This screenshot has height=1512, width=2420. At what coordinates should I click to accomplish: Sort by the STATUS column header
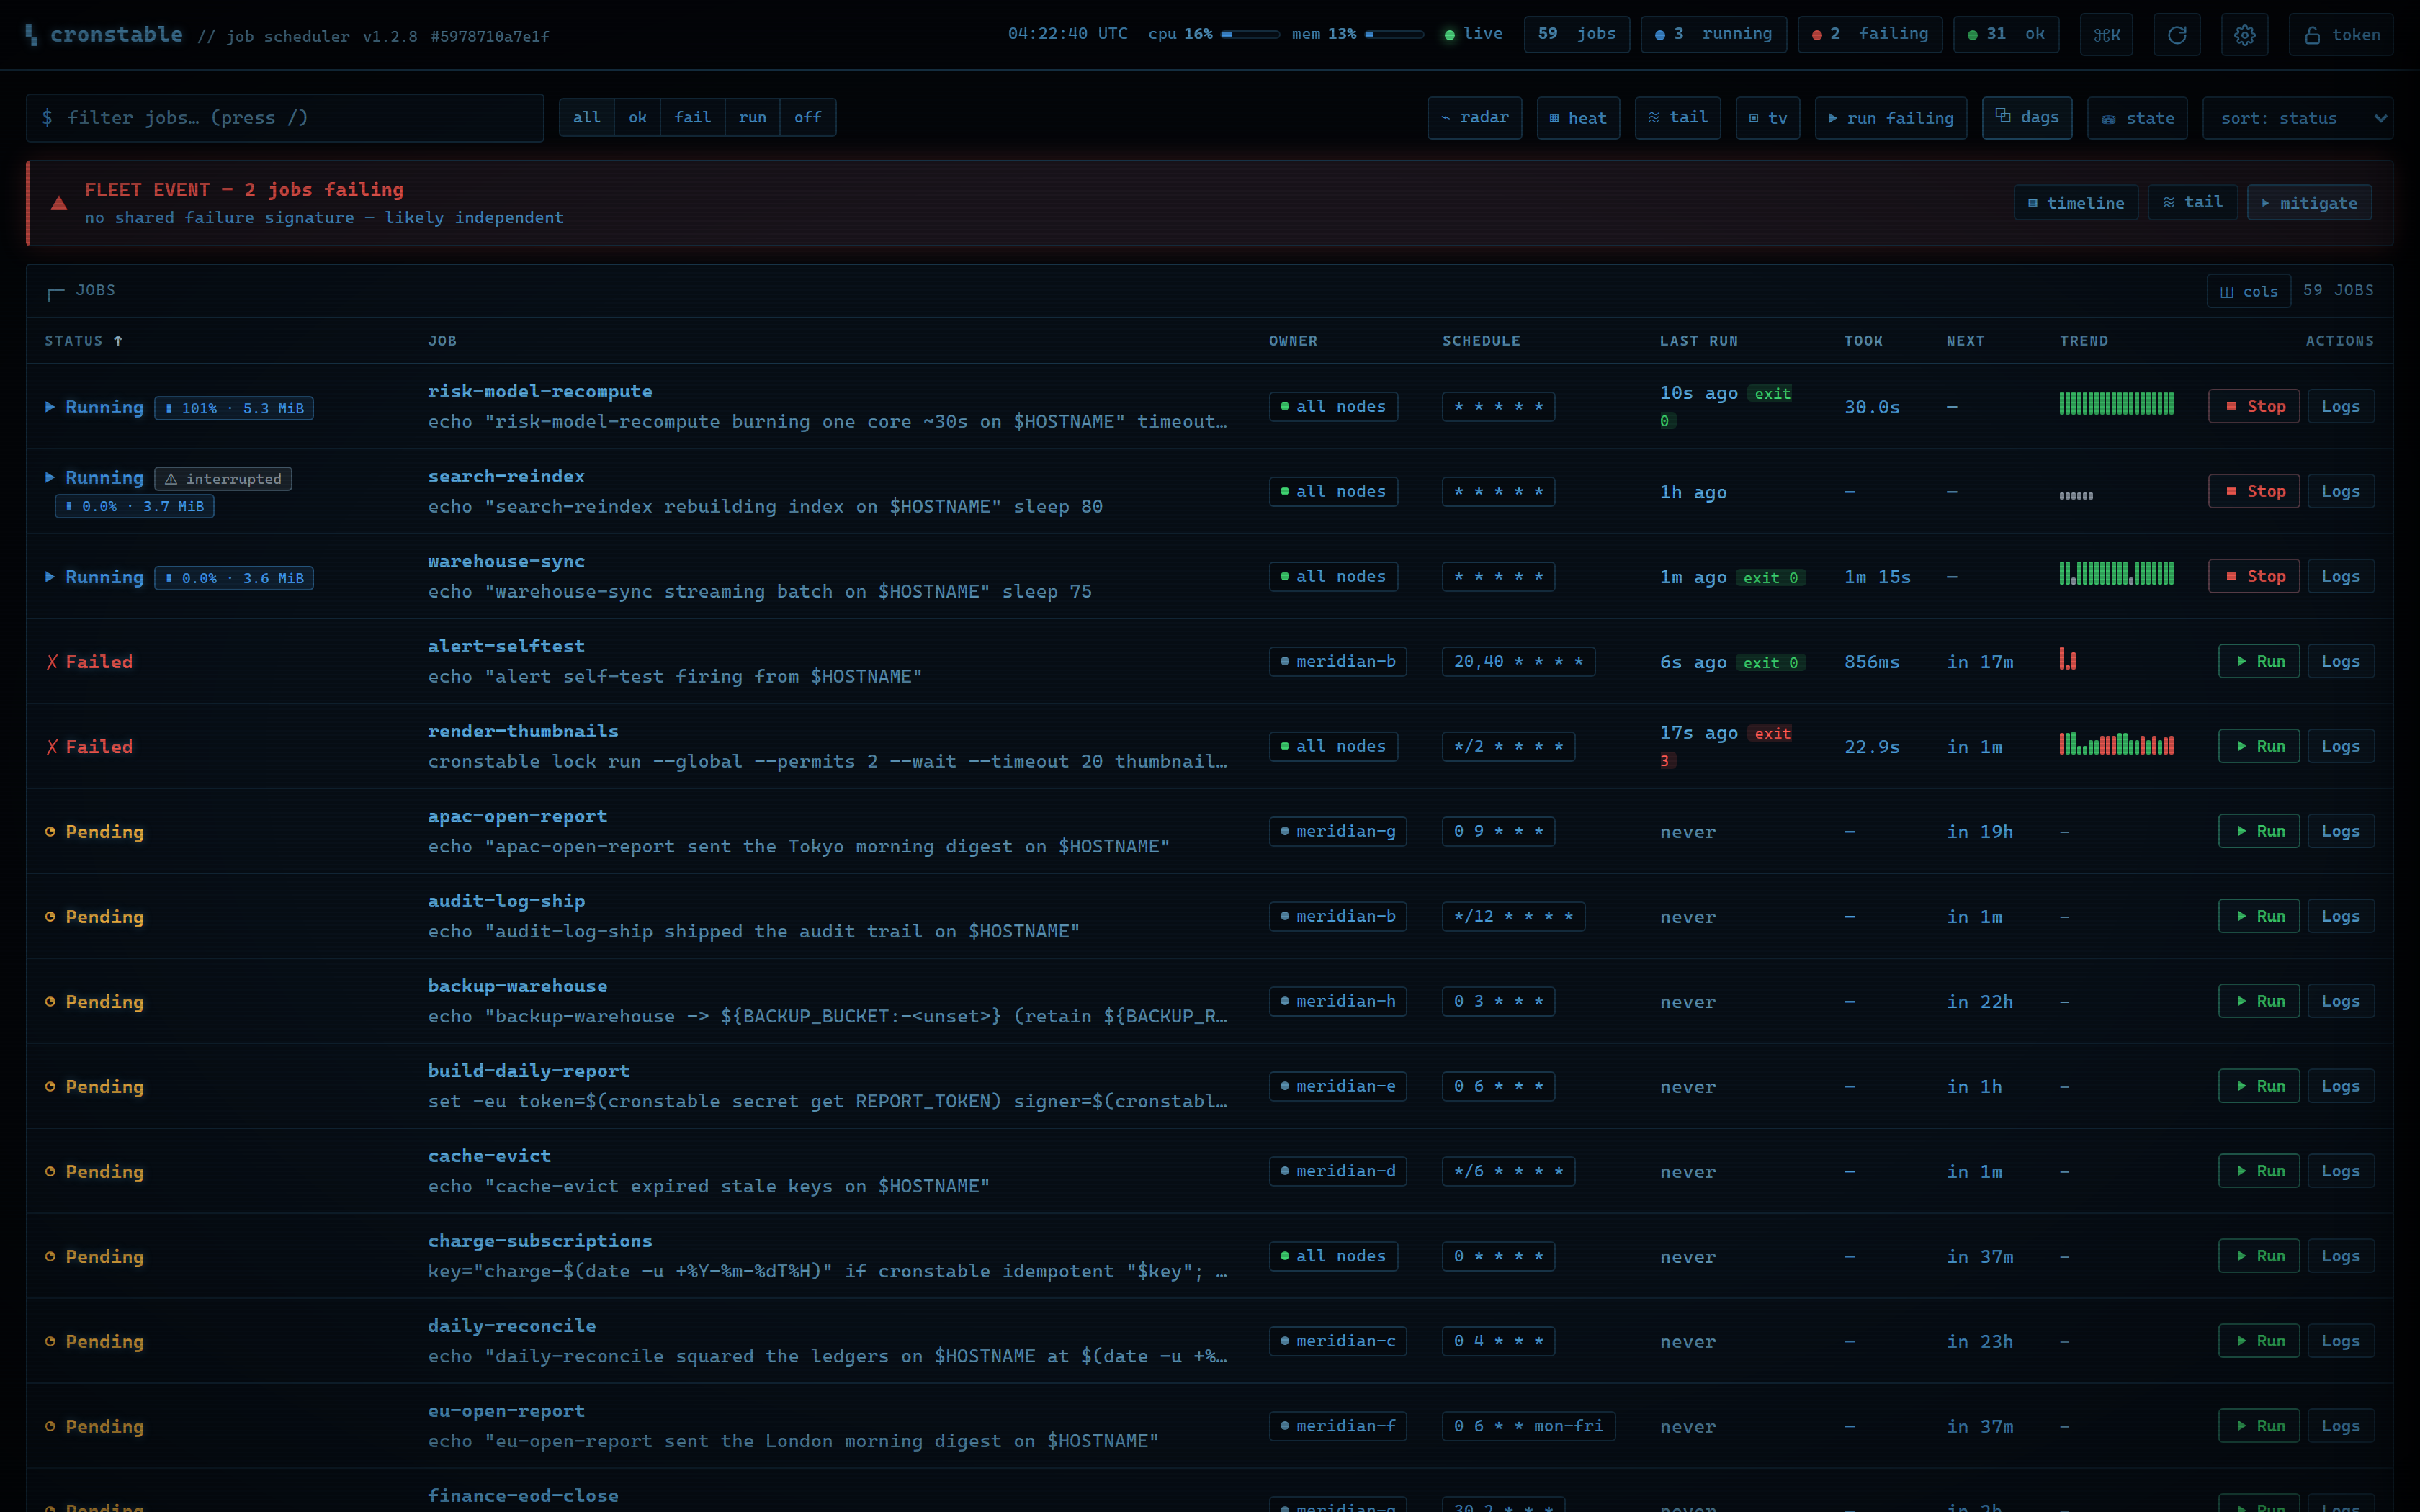(83, 341)
